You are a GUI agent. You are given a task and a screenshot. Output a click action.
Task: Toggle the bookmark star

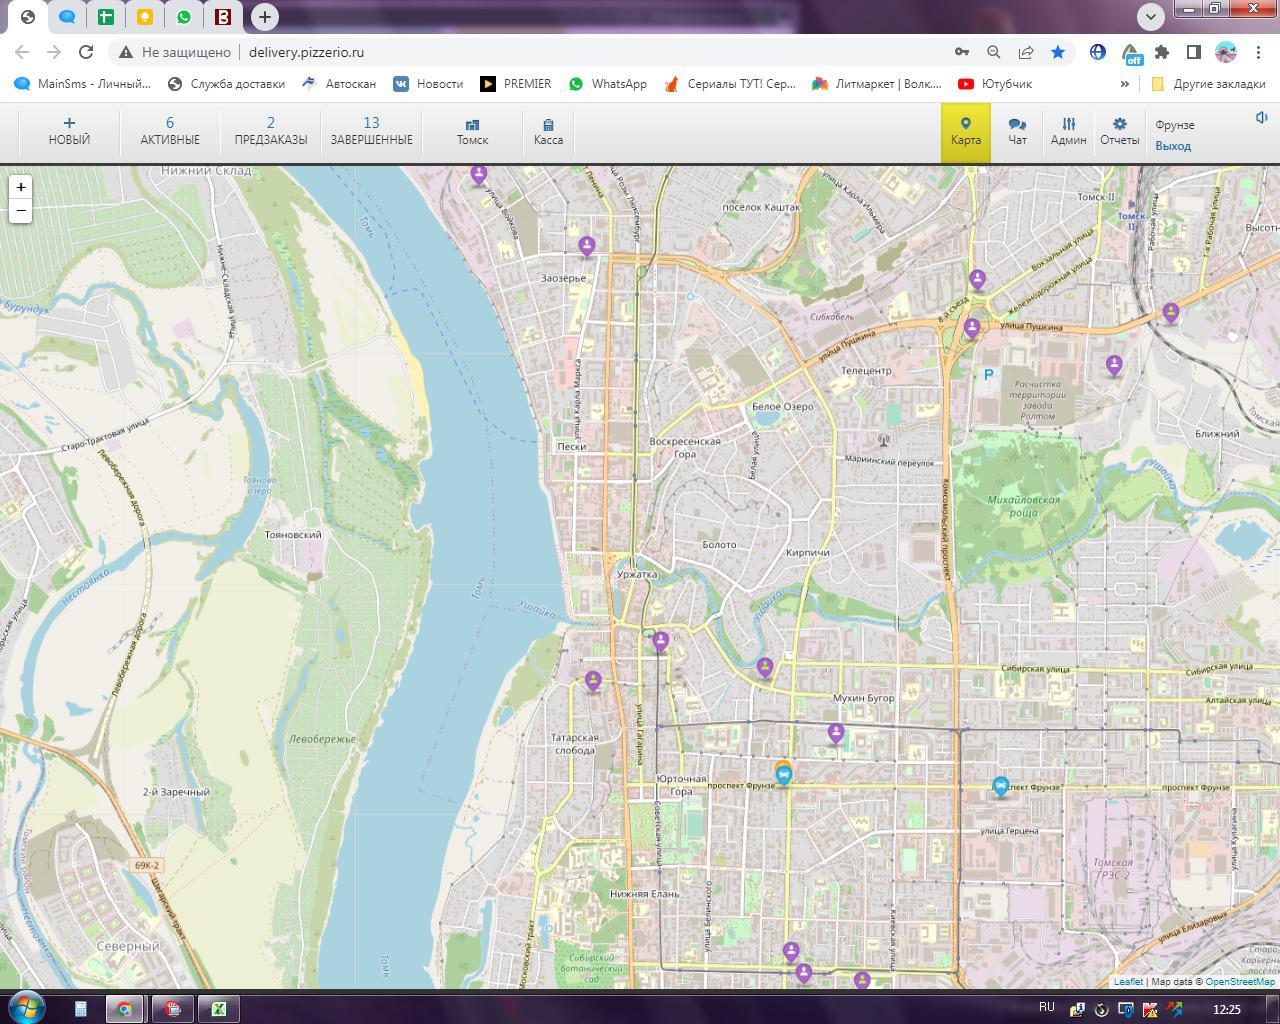[x=1058, y=52]
